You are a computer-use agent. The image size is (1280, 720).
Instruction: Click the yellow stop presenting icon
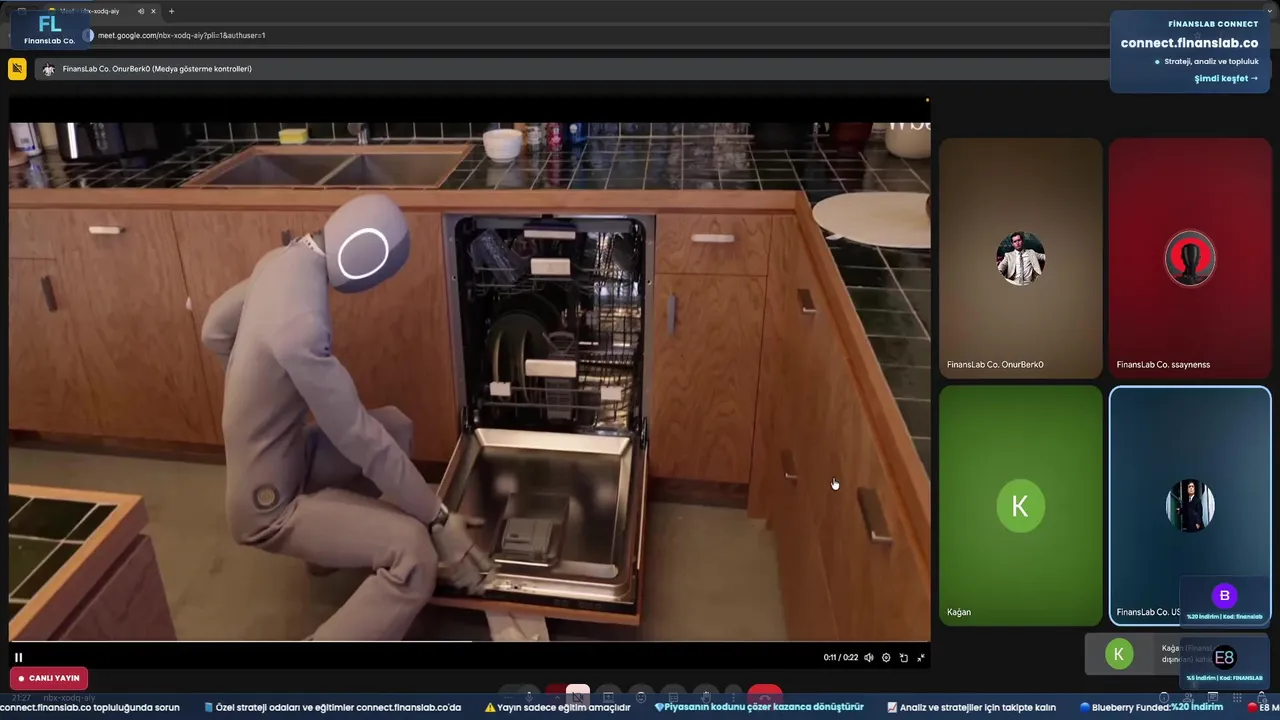(x=17, y=69)
